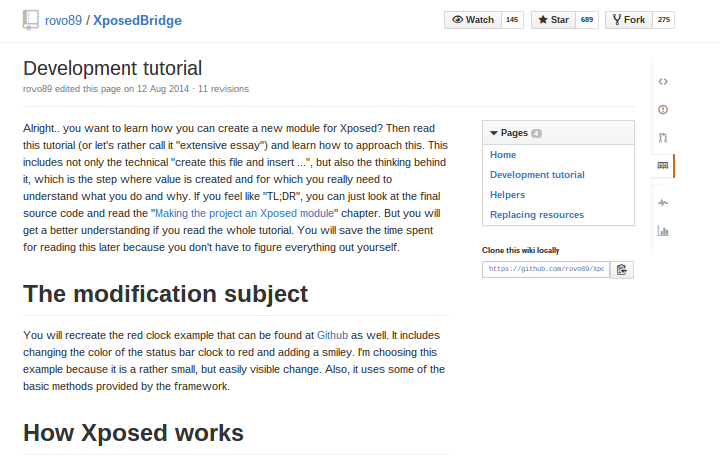This screenshot has height=458, width=720.
Task: Watch the XposedBridge repository
Action: click(x=473, y=20)
